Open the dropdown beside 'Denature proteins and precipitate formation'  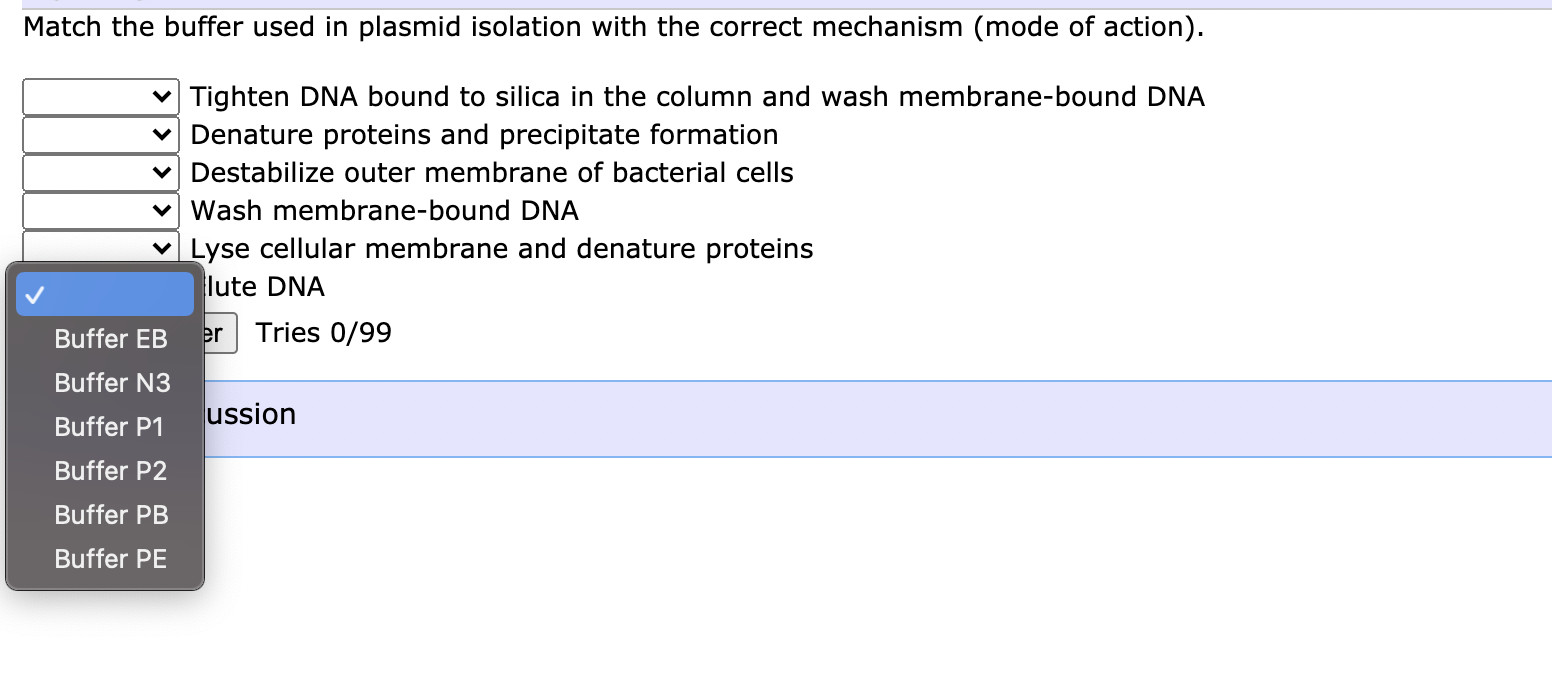click(x=100, y=134)
